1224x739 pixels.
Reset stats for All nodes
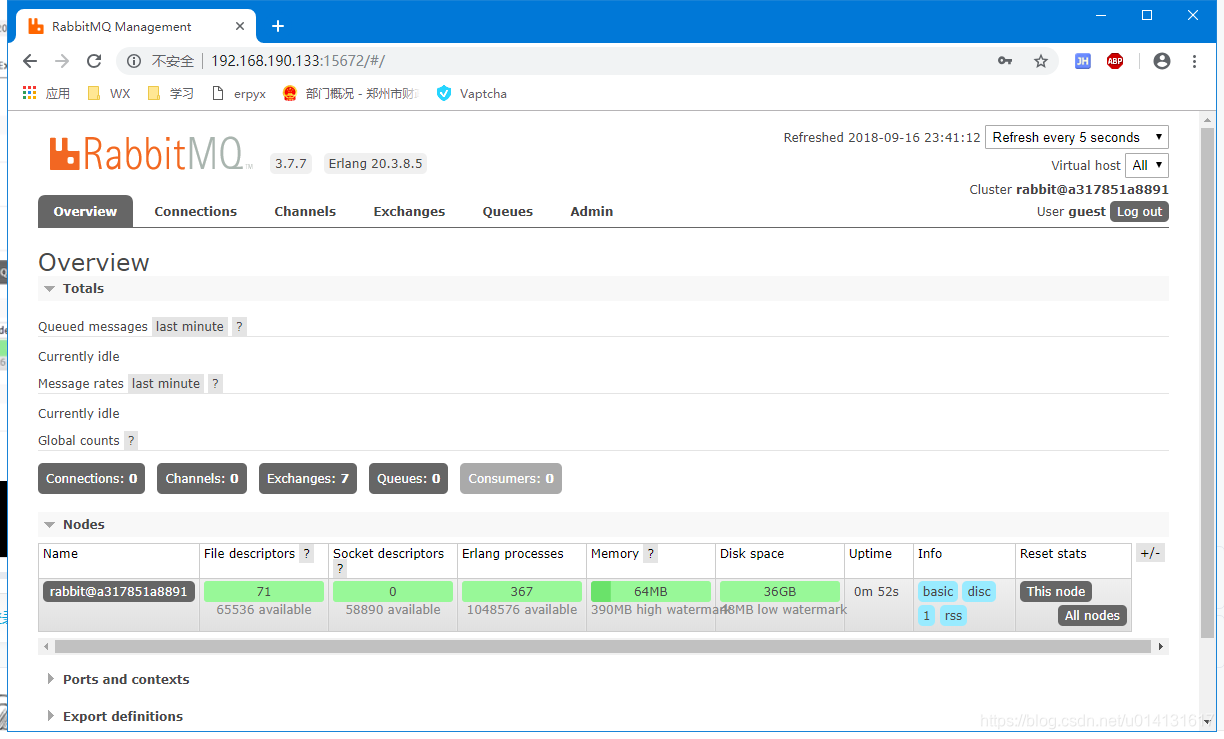click(1092, 616)
